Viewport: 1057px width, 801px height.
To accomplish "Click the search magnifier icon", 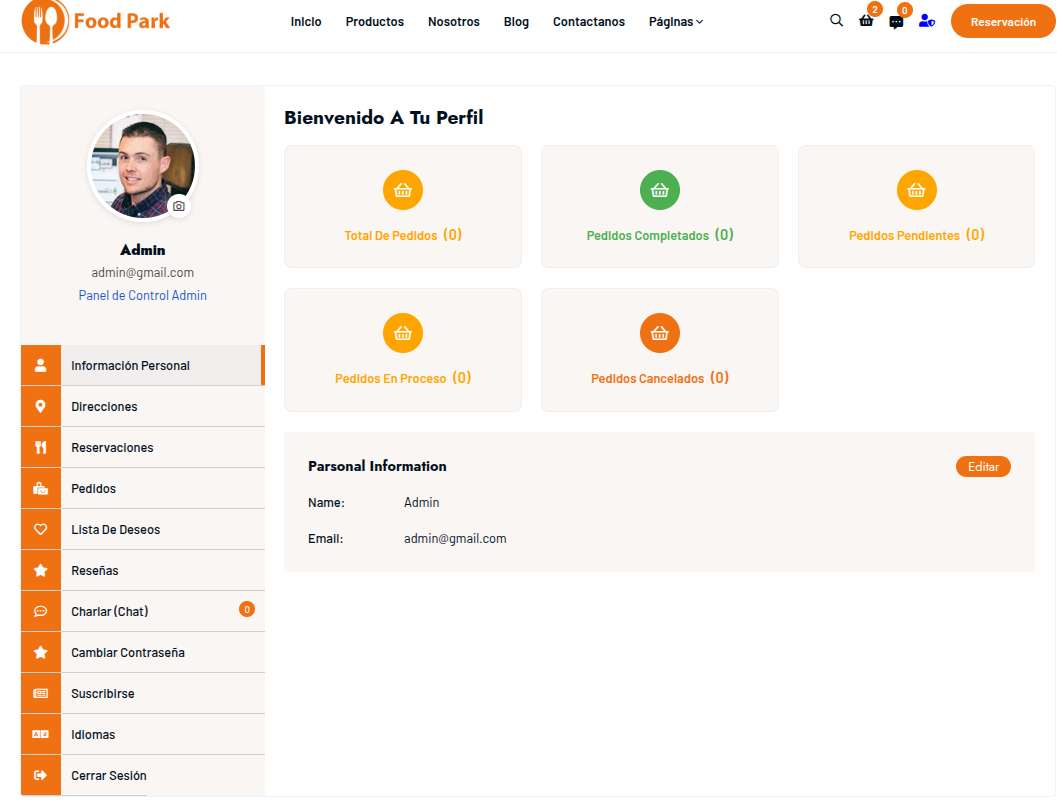I will (836, 20).
